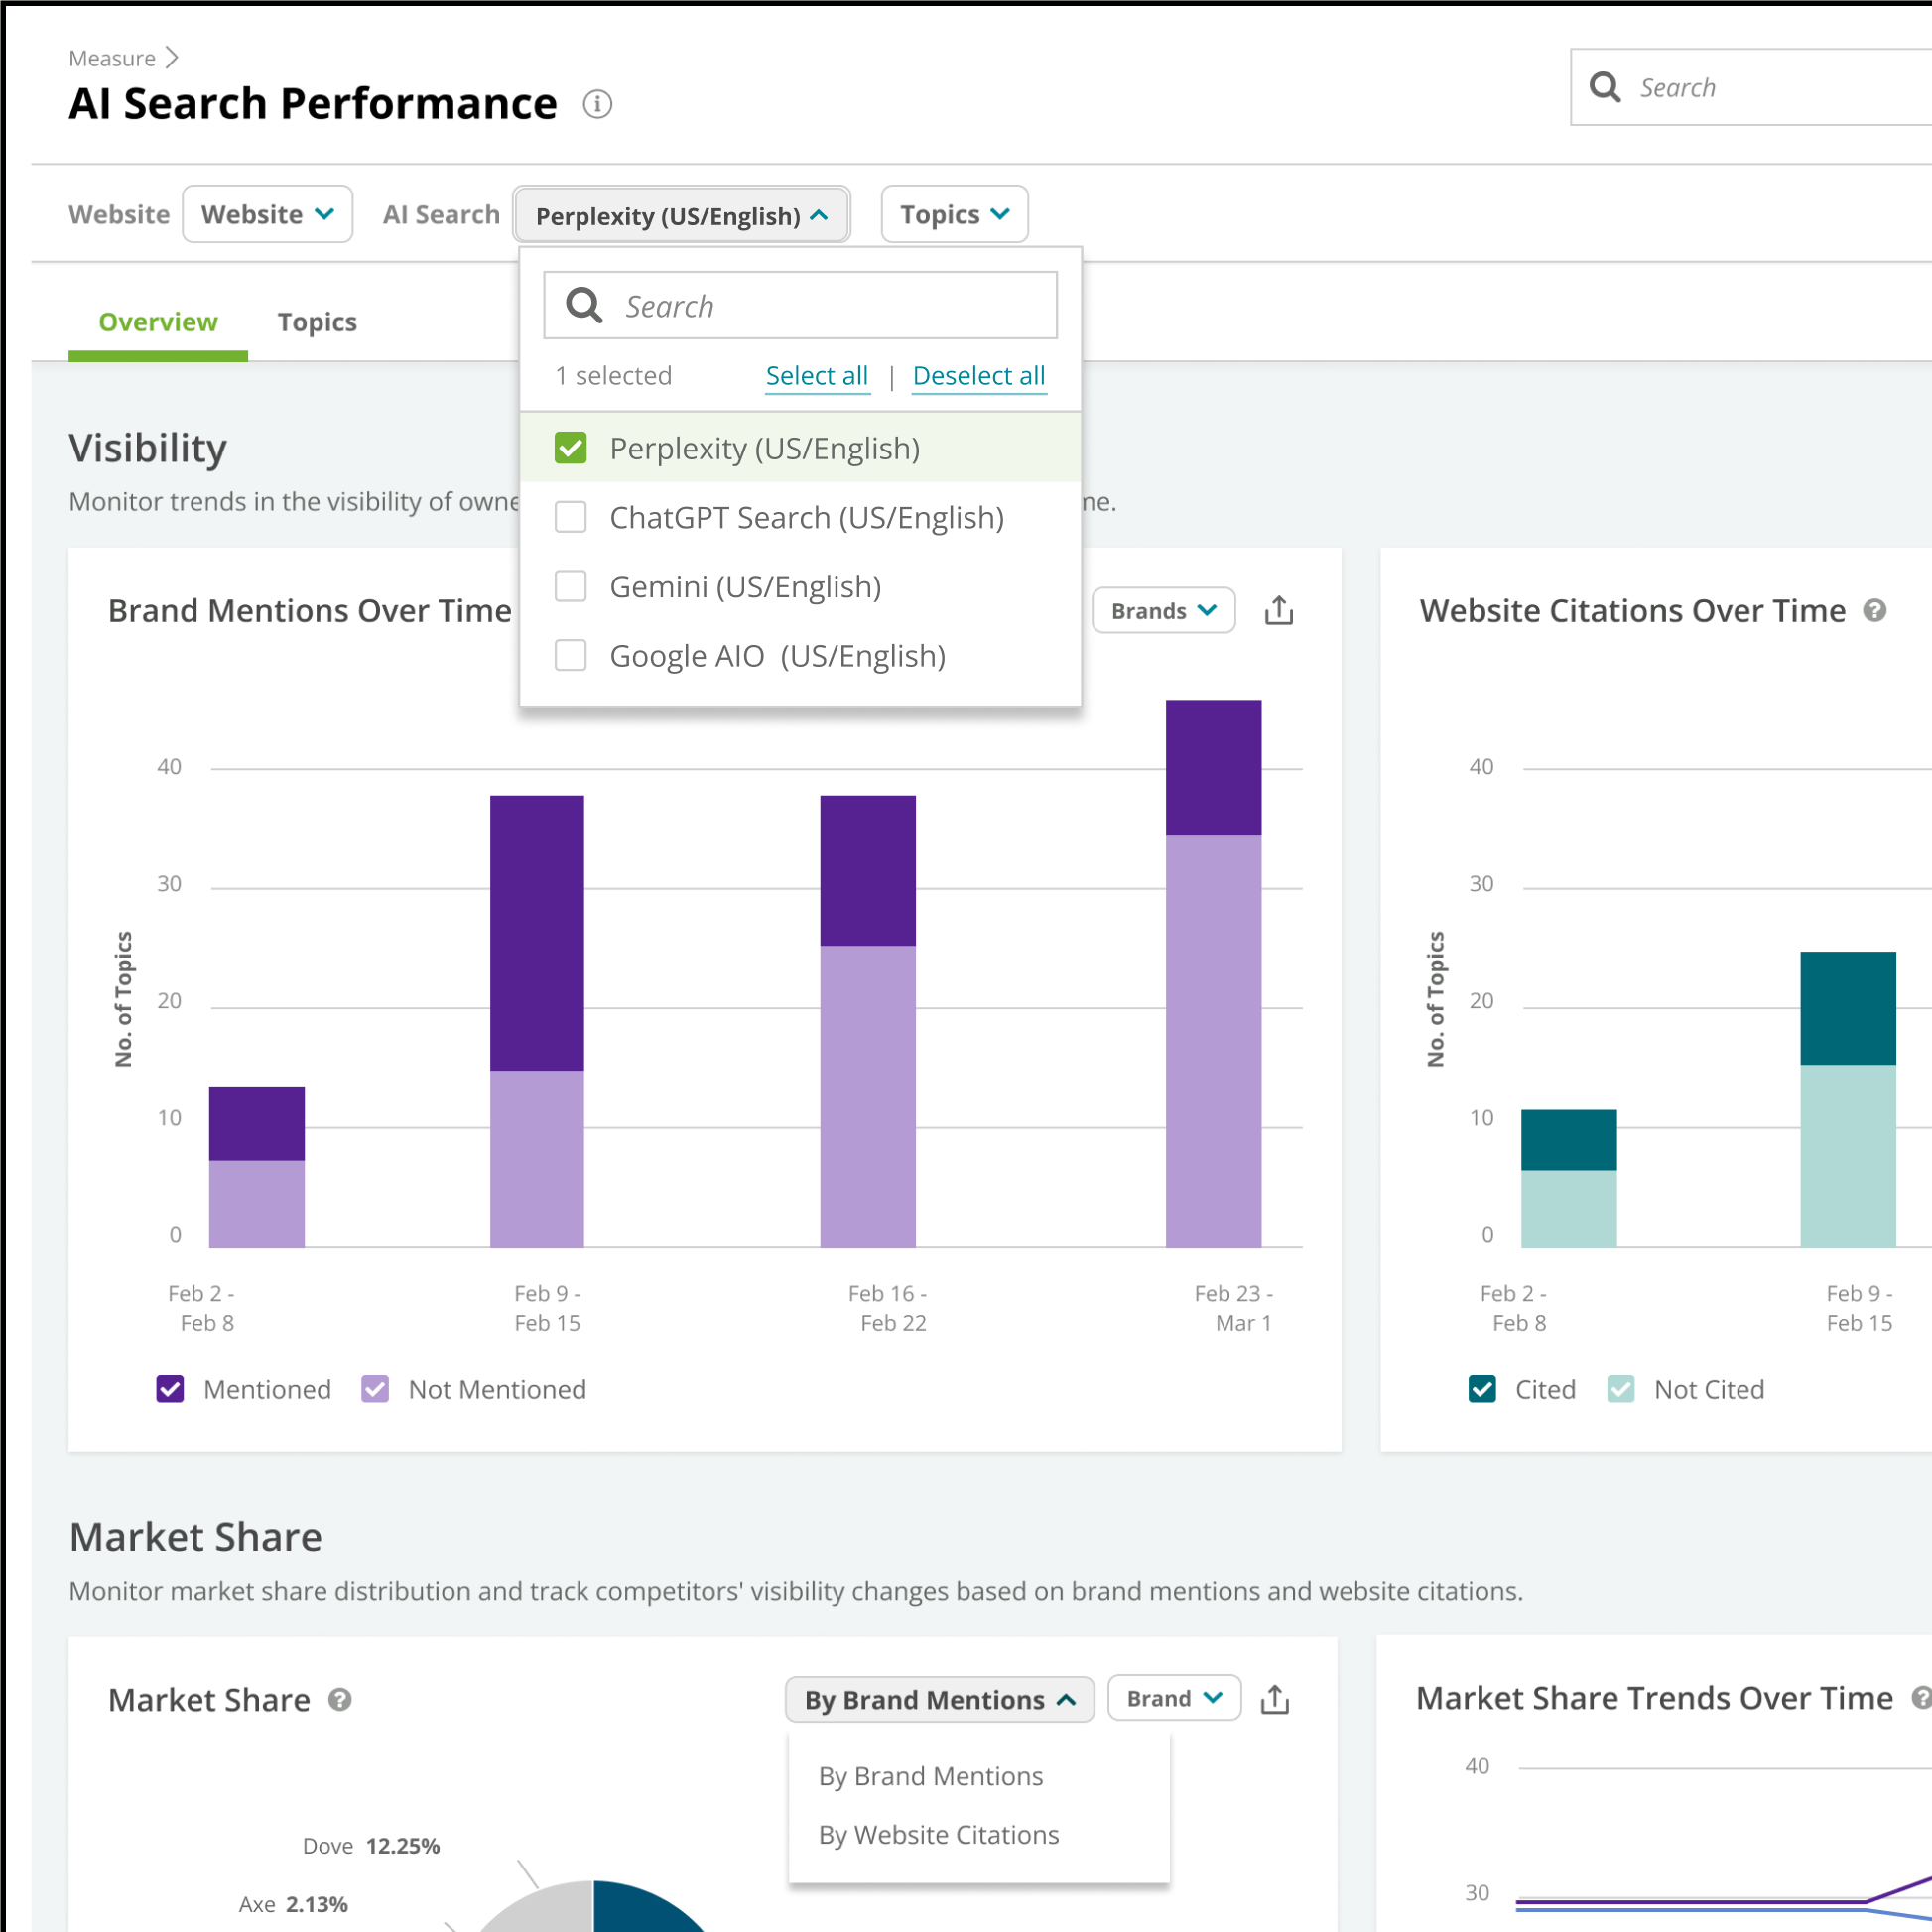Click export icon on Brand Mentions chart
Image resolution: width=1932 pixels, height=1932 pixels.
coord(1278,611)
